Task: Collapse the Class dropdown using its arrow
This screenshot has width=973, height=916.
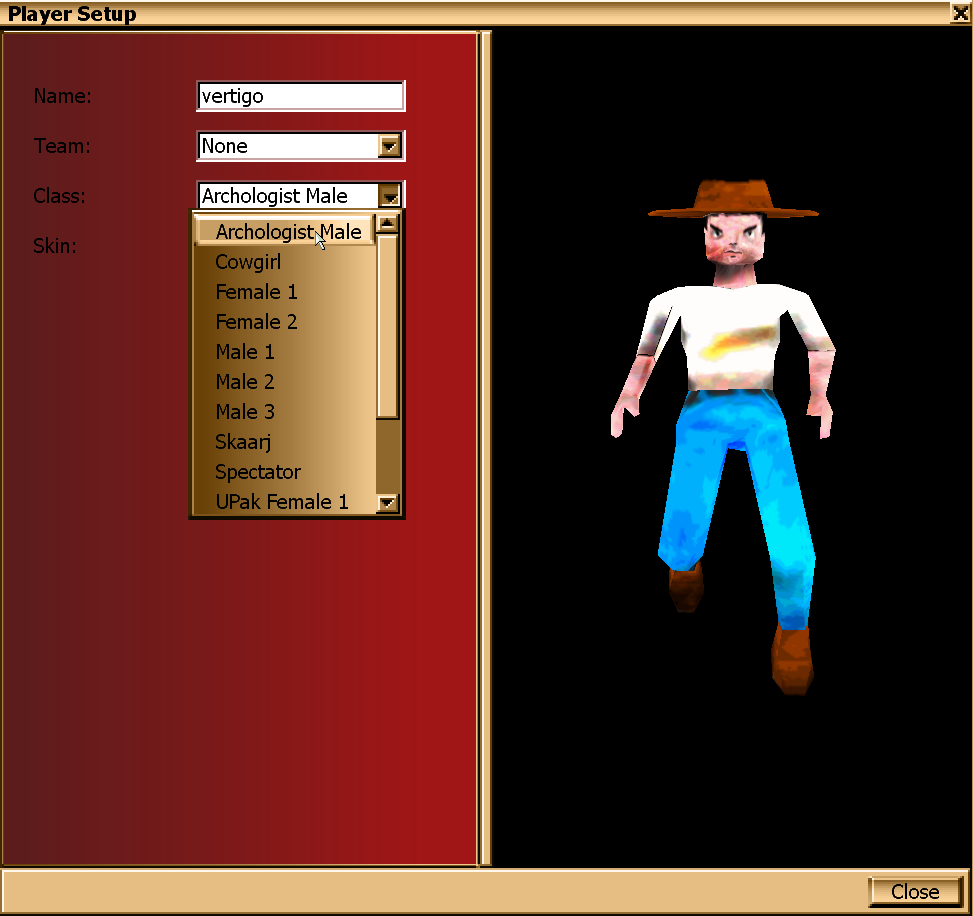Action: point(390,196)
